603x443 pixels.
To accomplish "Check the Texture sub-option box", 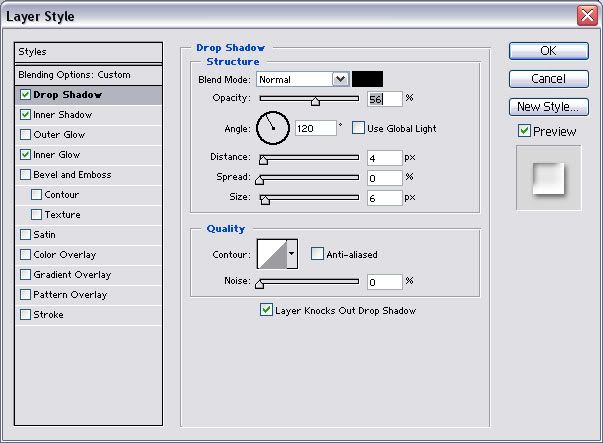I will [x=37, y=215].
